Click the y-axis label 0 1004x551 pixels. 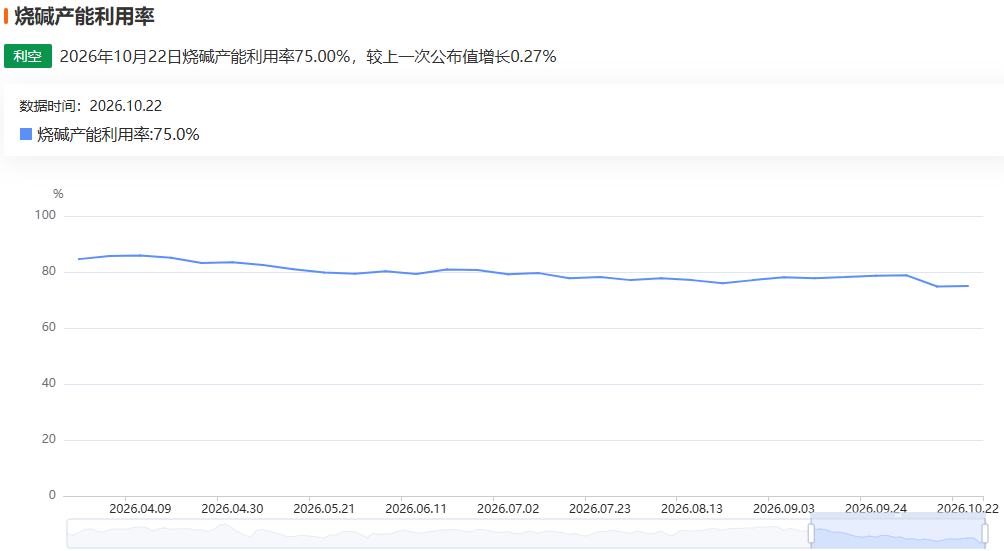[x=53, y=495]
